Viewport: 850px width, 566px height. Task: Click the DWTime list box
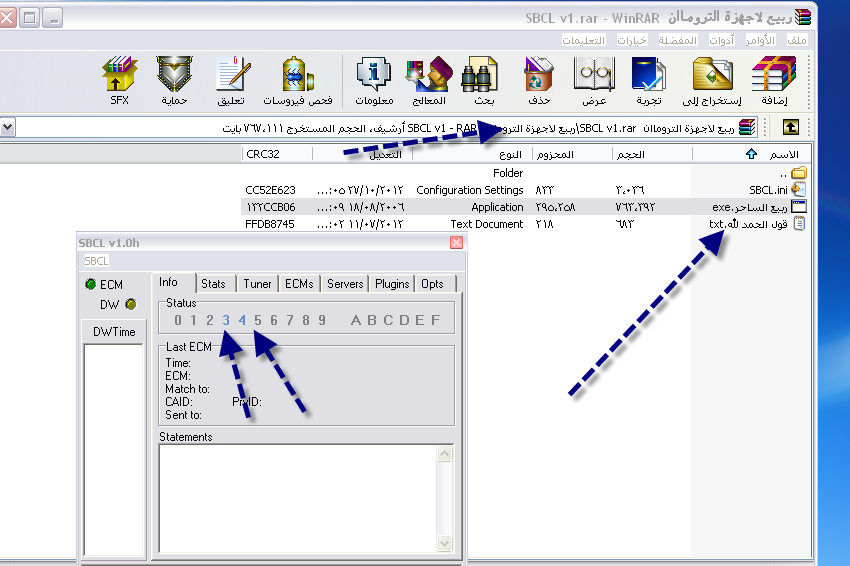pos(114,450)
